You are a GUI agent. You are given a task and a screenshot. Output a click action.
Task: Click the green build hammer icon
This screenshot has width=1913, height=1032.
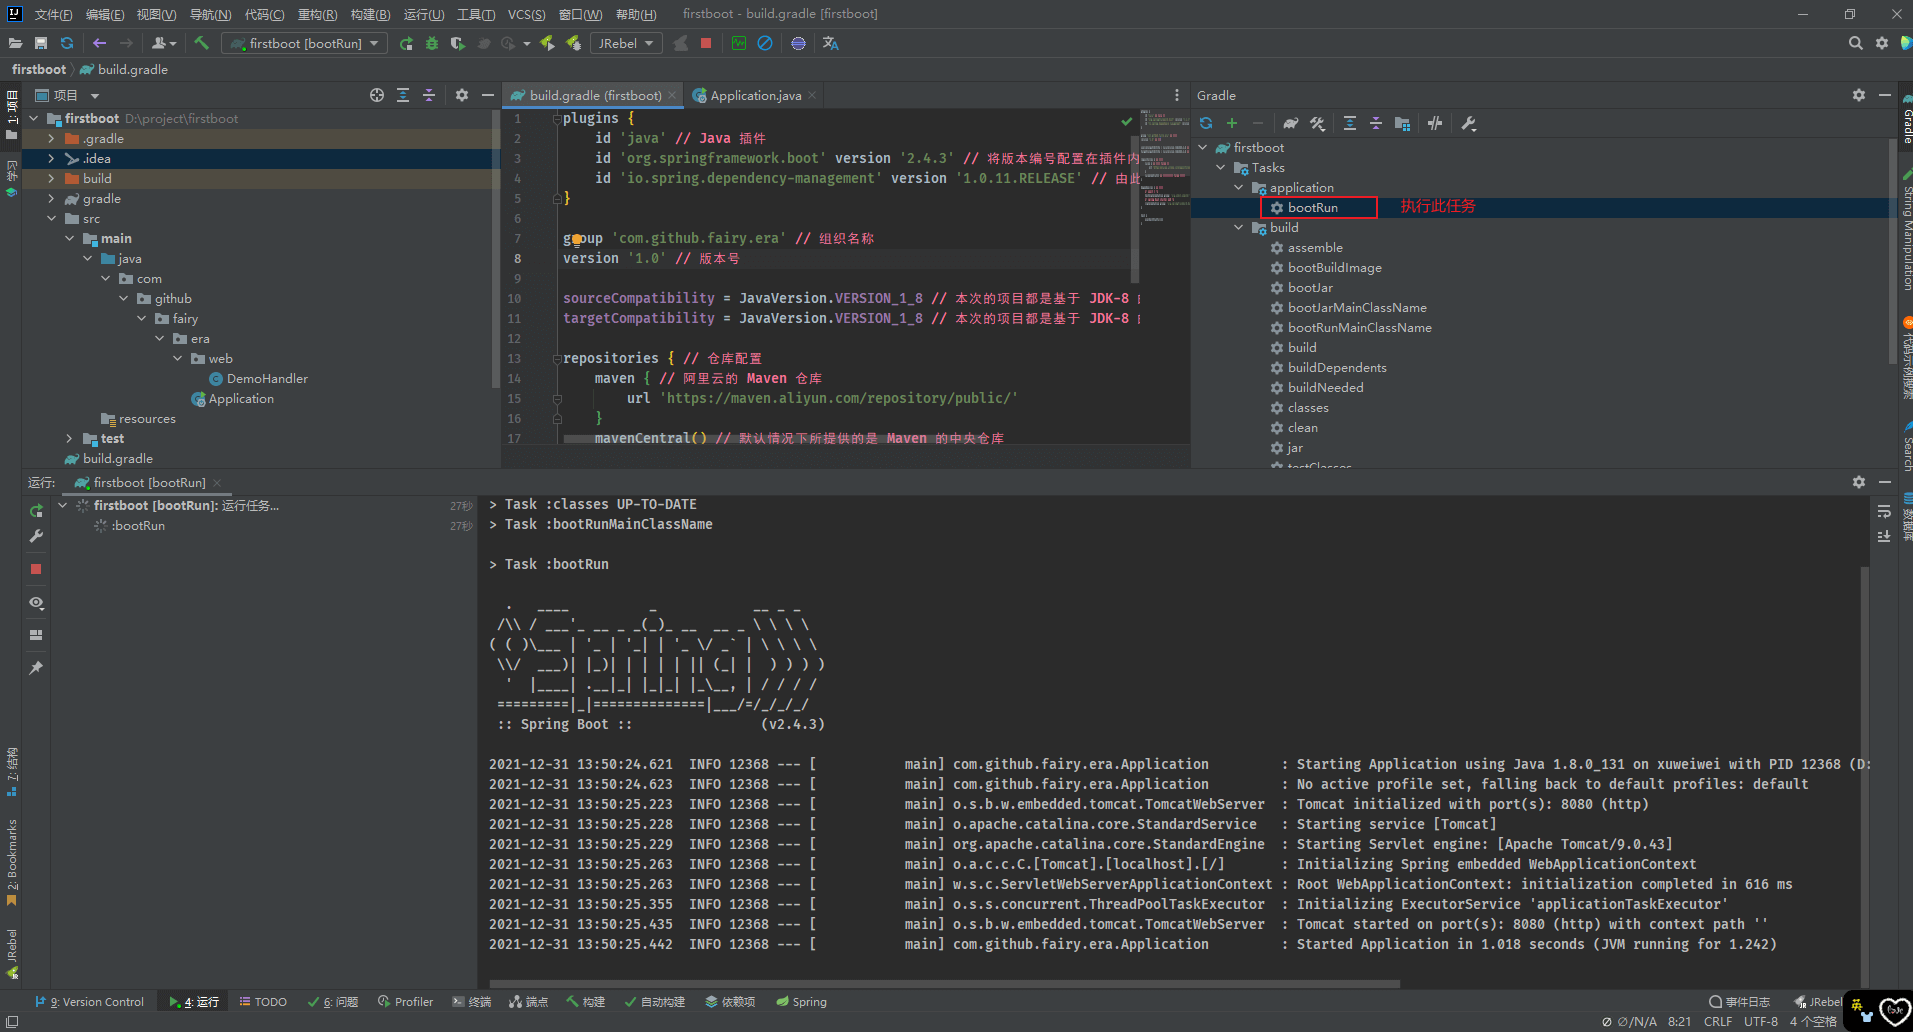[x=201, y=43]
